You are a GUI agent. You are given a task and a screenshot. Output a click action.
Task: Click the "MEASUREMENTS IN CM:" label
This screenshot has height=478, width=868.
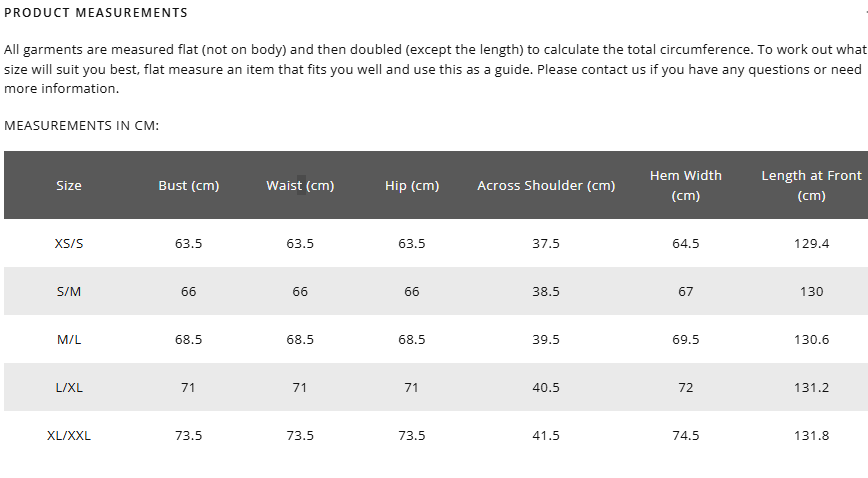[x=82, y=126]
